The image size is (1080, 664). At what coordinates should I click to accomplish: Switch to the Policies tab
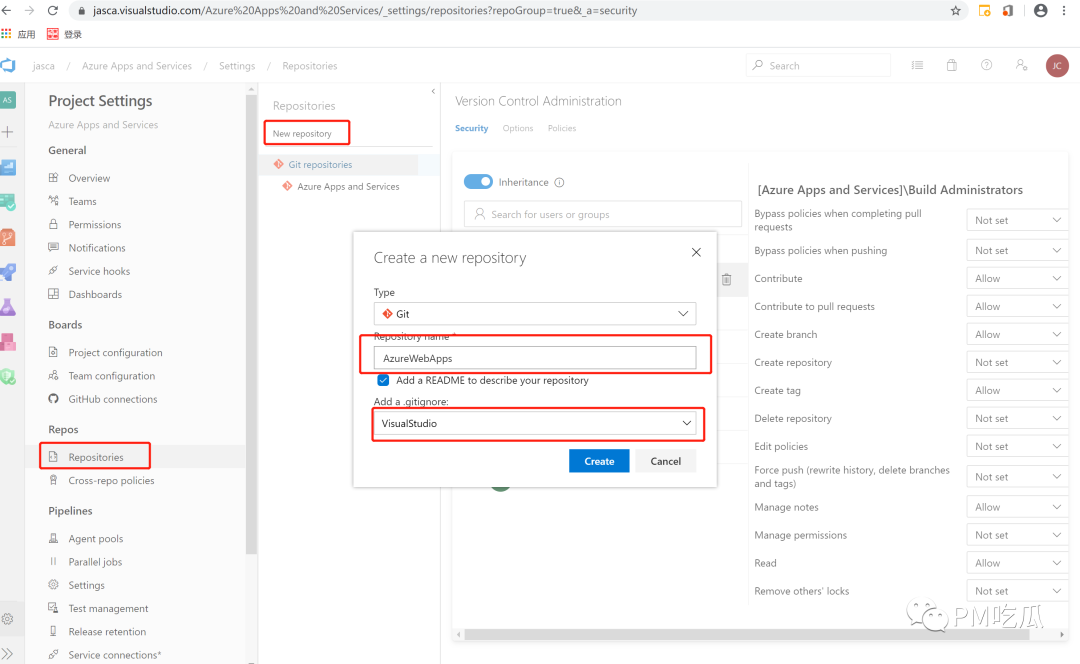562,128
